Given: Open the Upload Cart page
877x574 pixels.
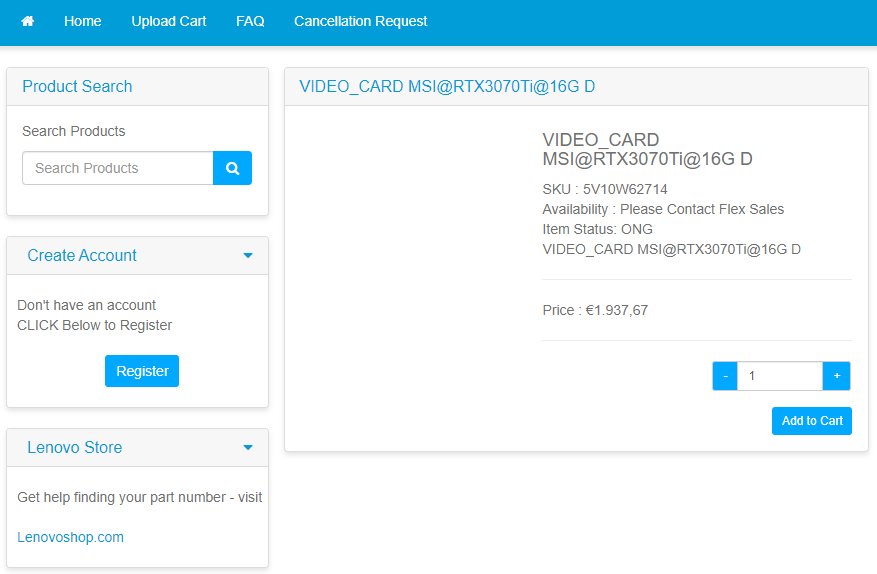Looking at the screenshot, I should point(169,21).
